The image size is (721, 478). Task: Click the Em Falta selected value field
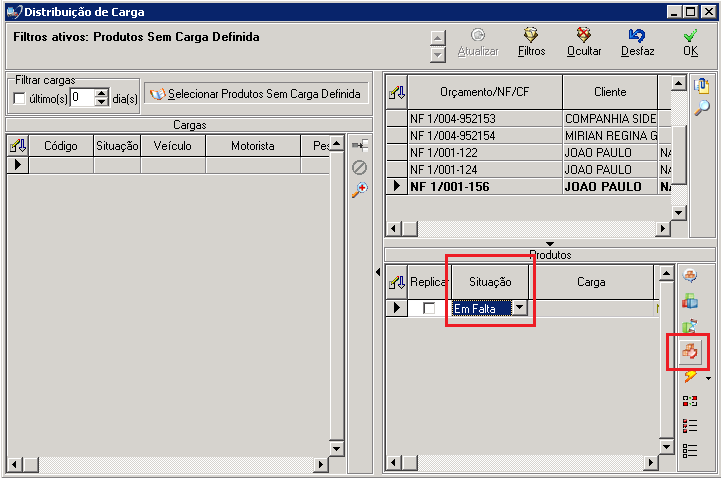click(482, 308)
